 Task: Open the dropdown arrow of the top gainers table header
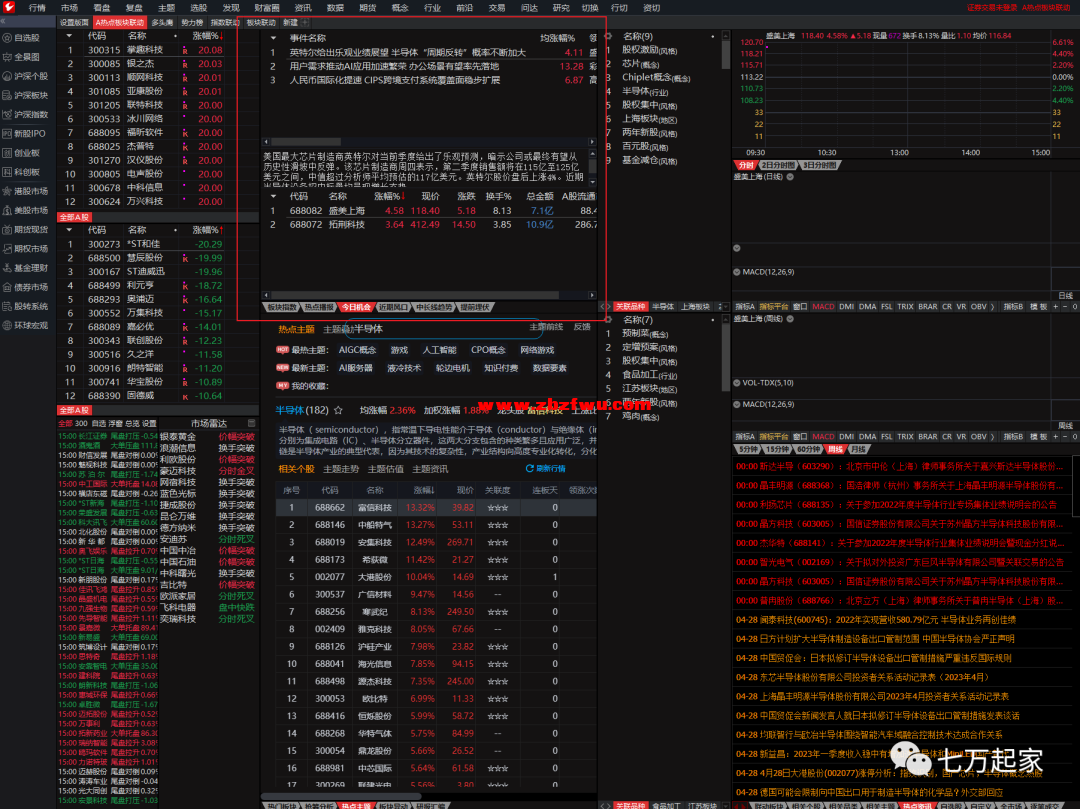[68, 36]
